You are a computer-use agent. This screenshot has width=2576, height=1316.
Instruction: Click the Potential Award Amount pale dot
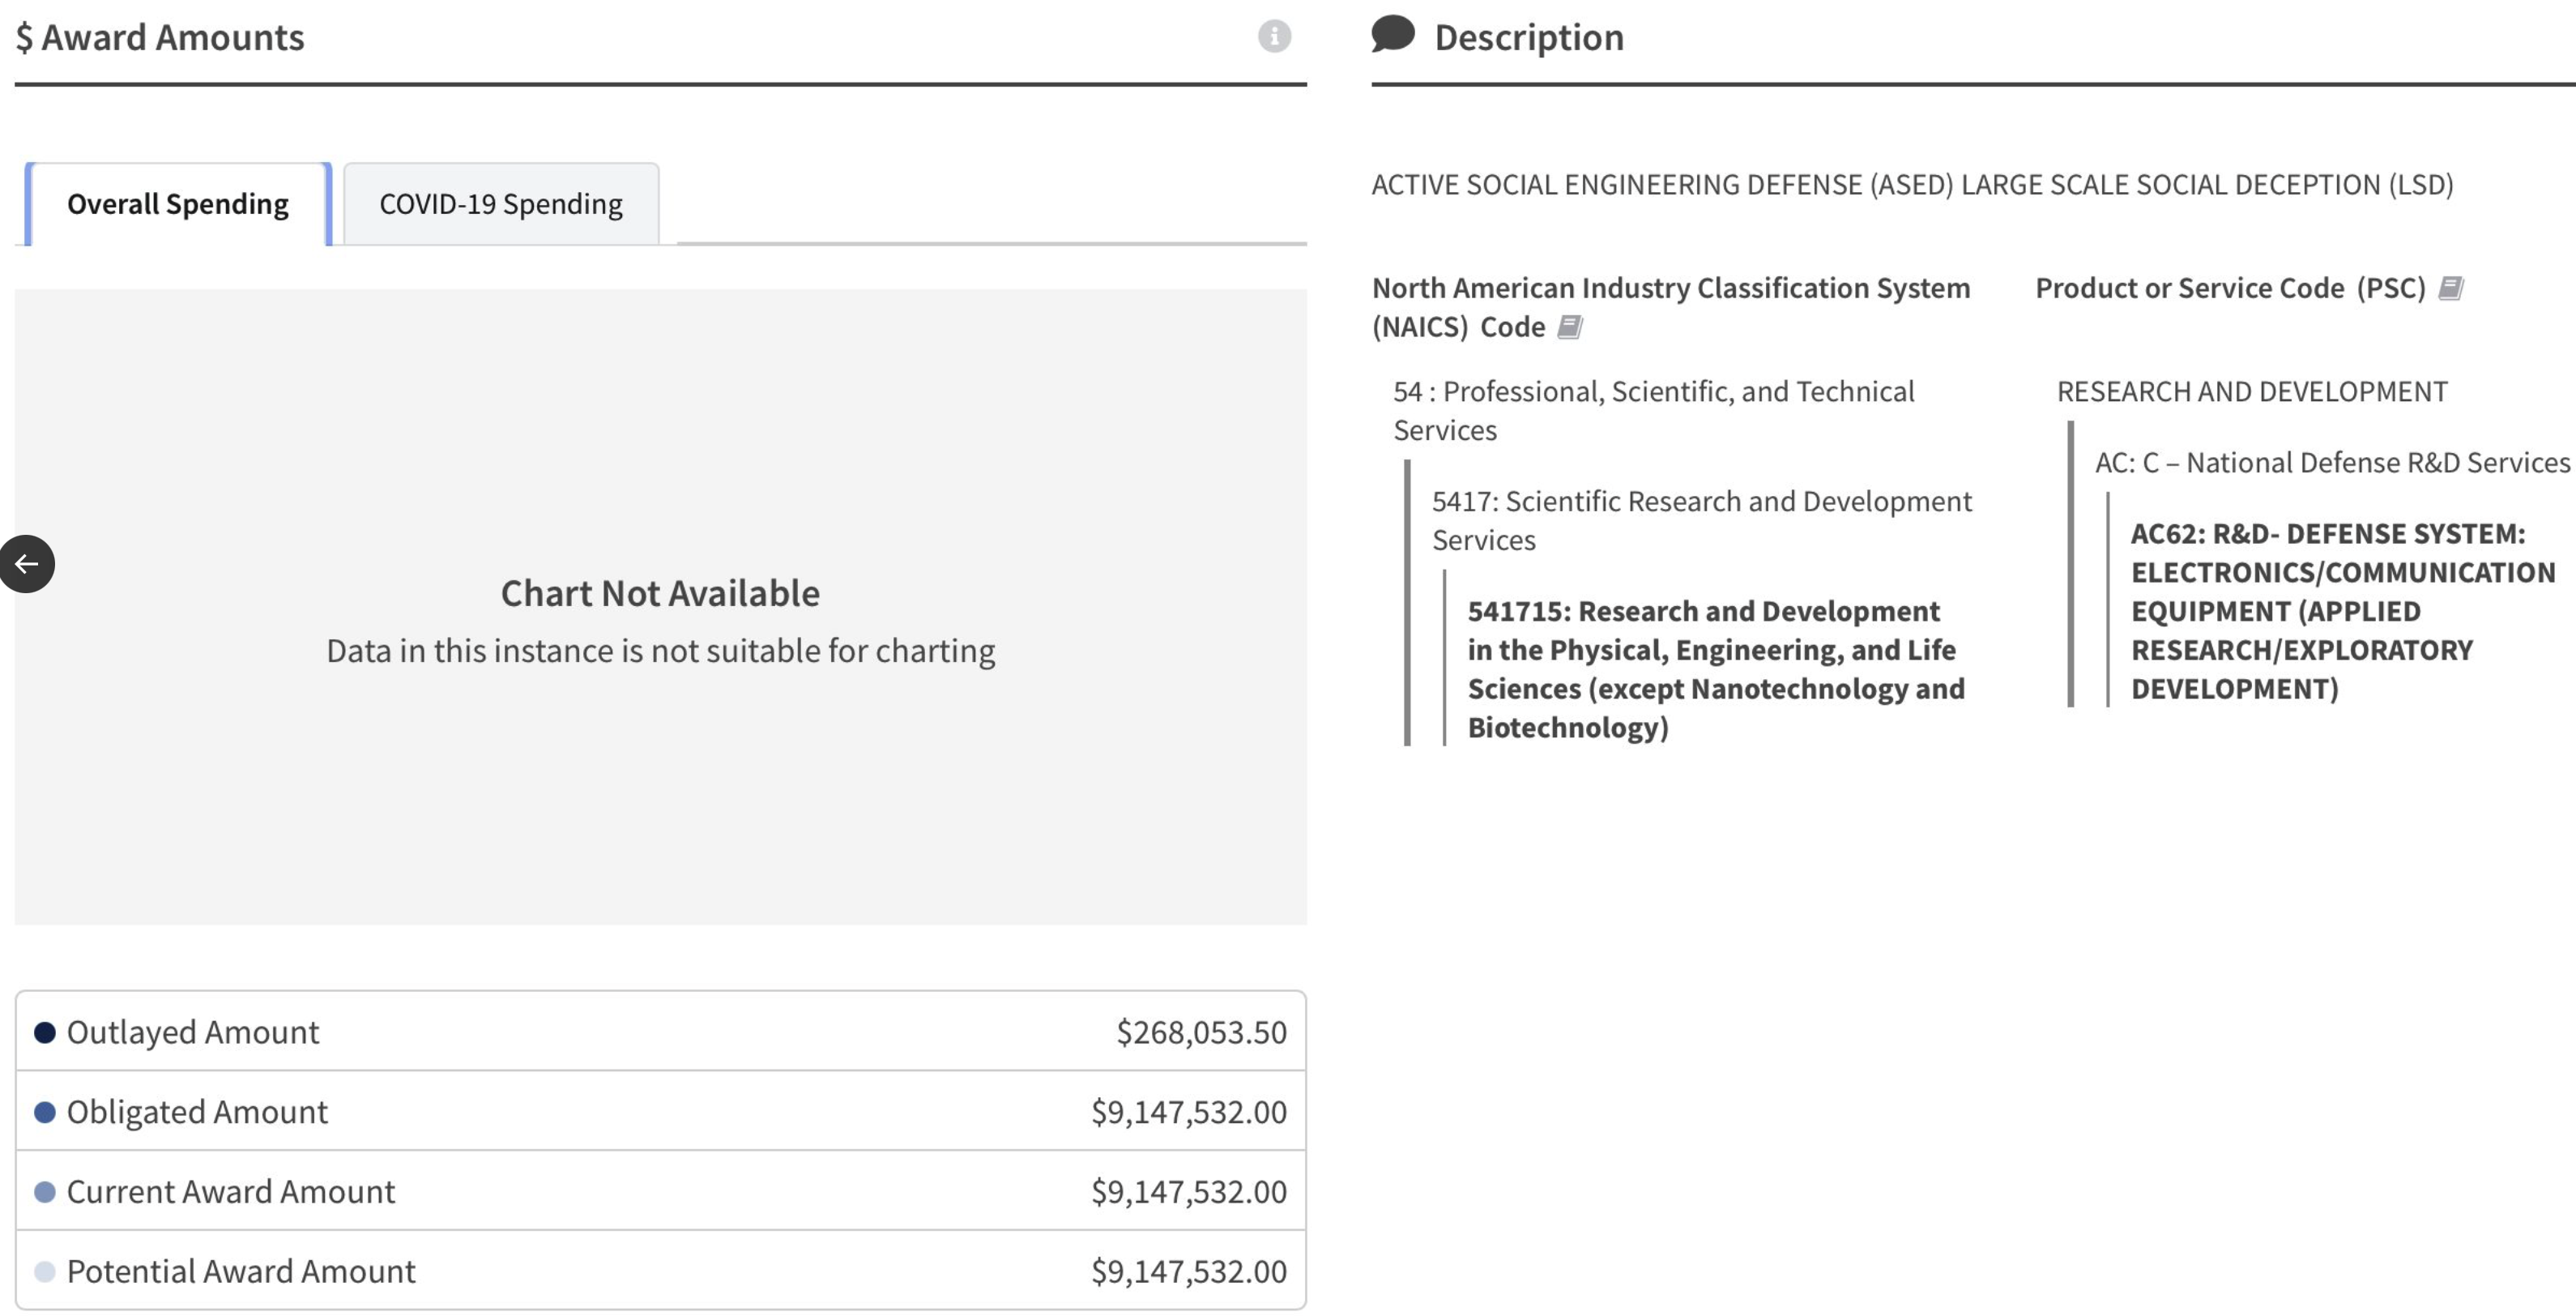tap(45, 1271)
